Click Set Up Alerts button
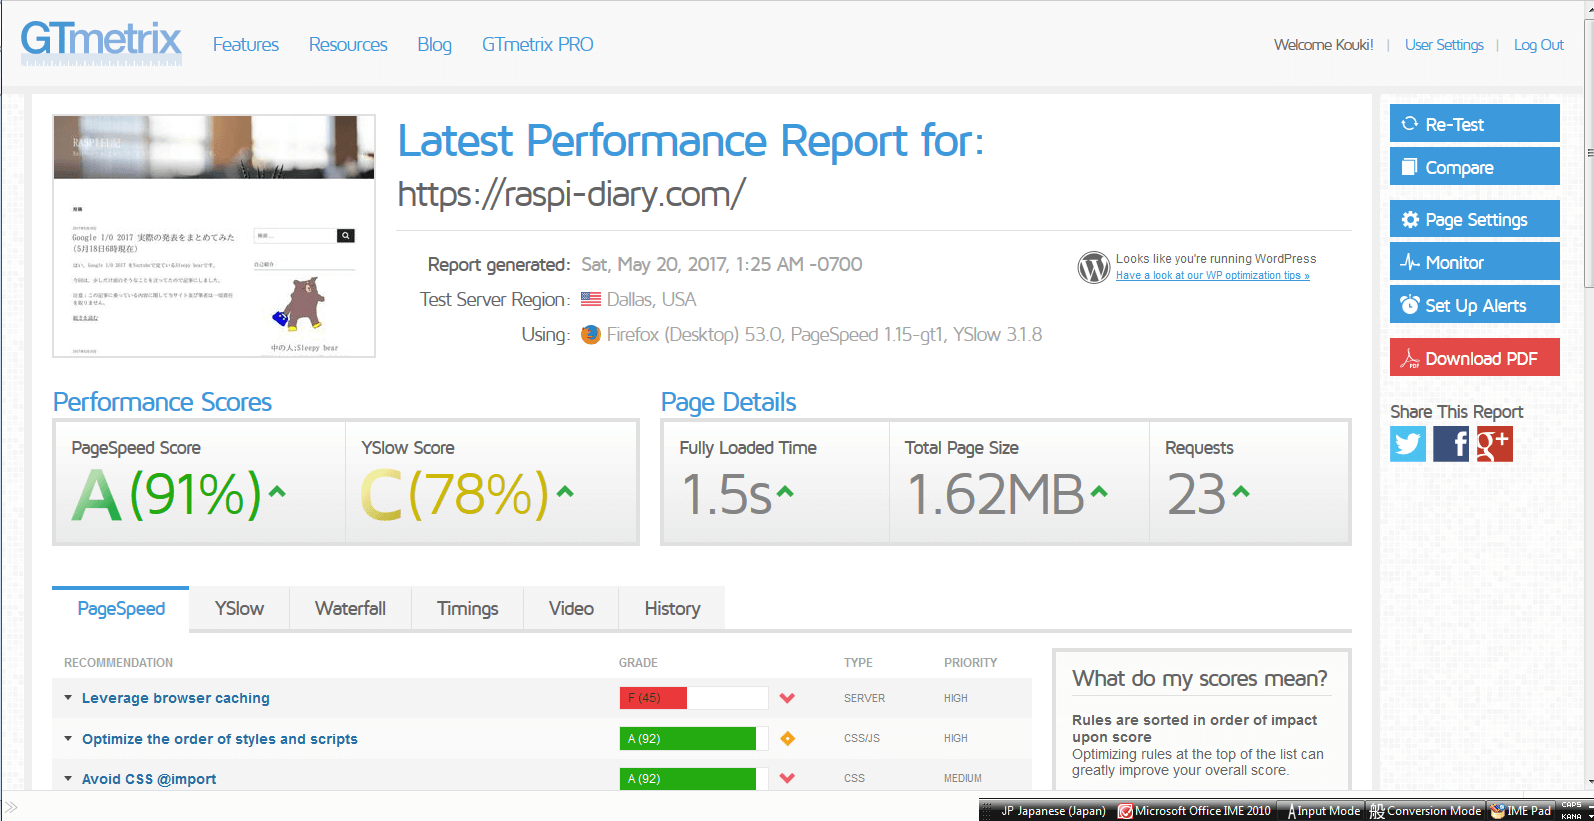1594x821 pixels. pos(1474,305)
